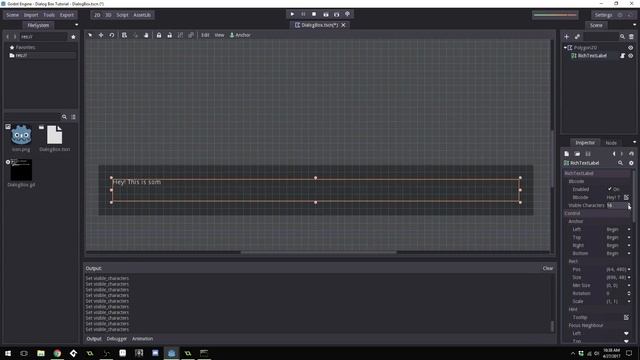Viewport: 640px width, 360px height.
Task: Delete selected node with trash icon
Action: click(631, 37)
